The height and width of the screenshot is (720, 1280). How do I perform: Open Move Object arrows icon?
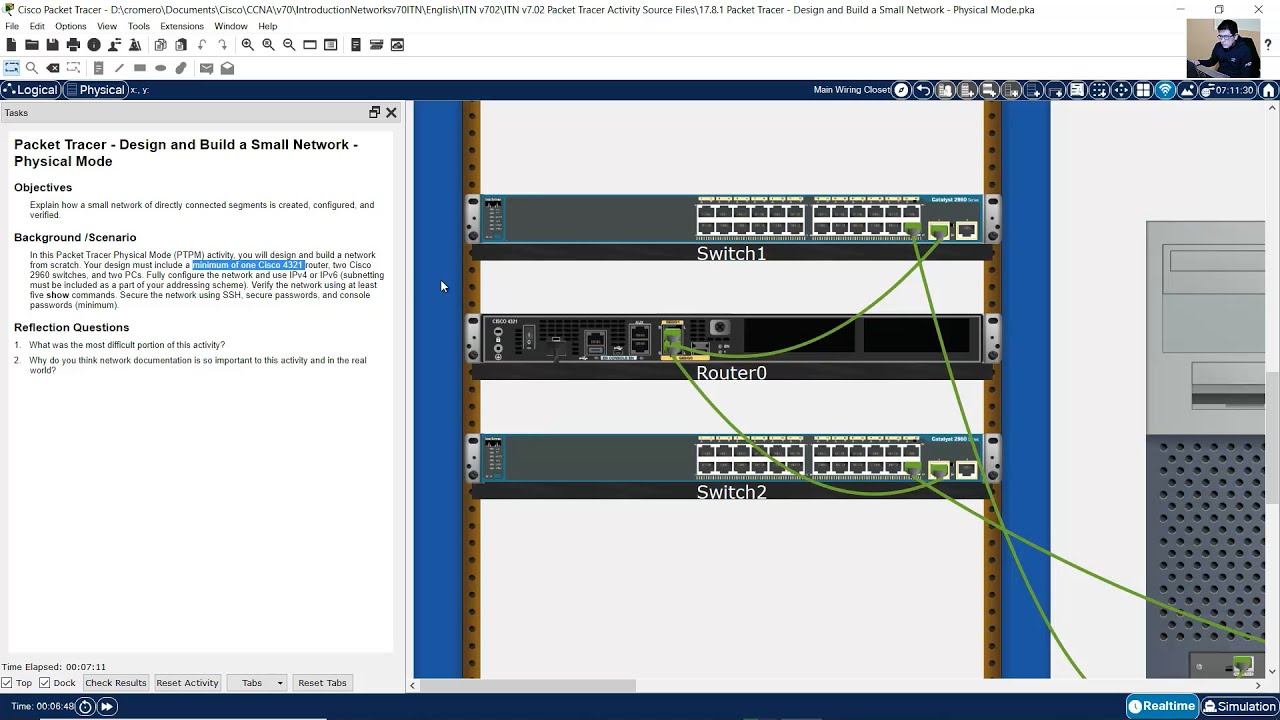coord(1121,90)
